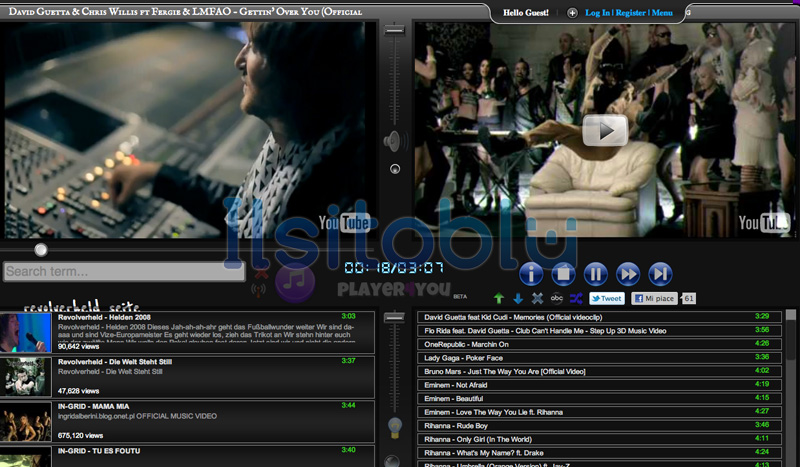The width and height of the screenshot is (800, 467).
Task: Stop playback with the stop button
Action: (x=563, y=274)
